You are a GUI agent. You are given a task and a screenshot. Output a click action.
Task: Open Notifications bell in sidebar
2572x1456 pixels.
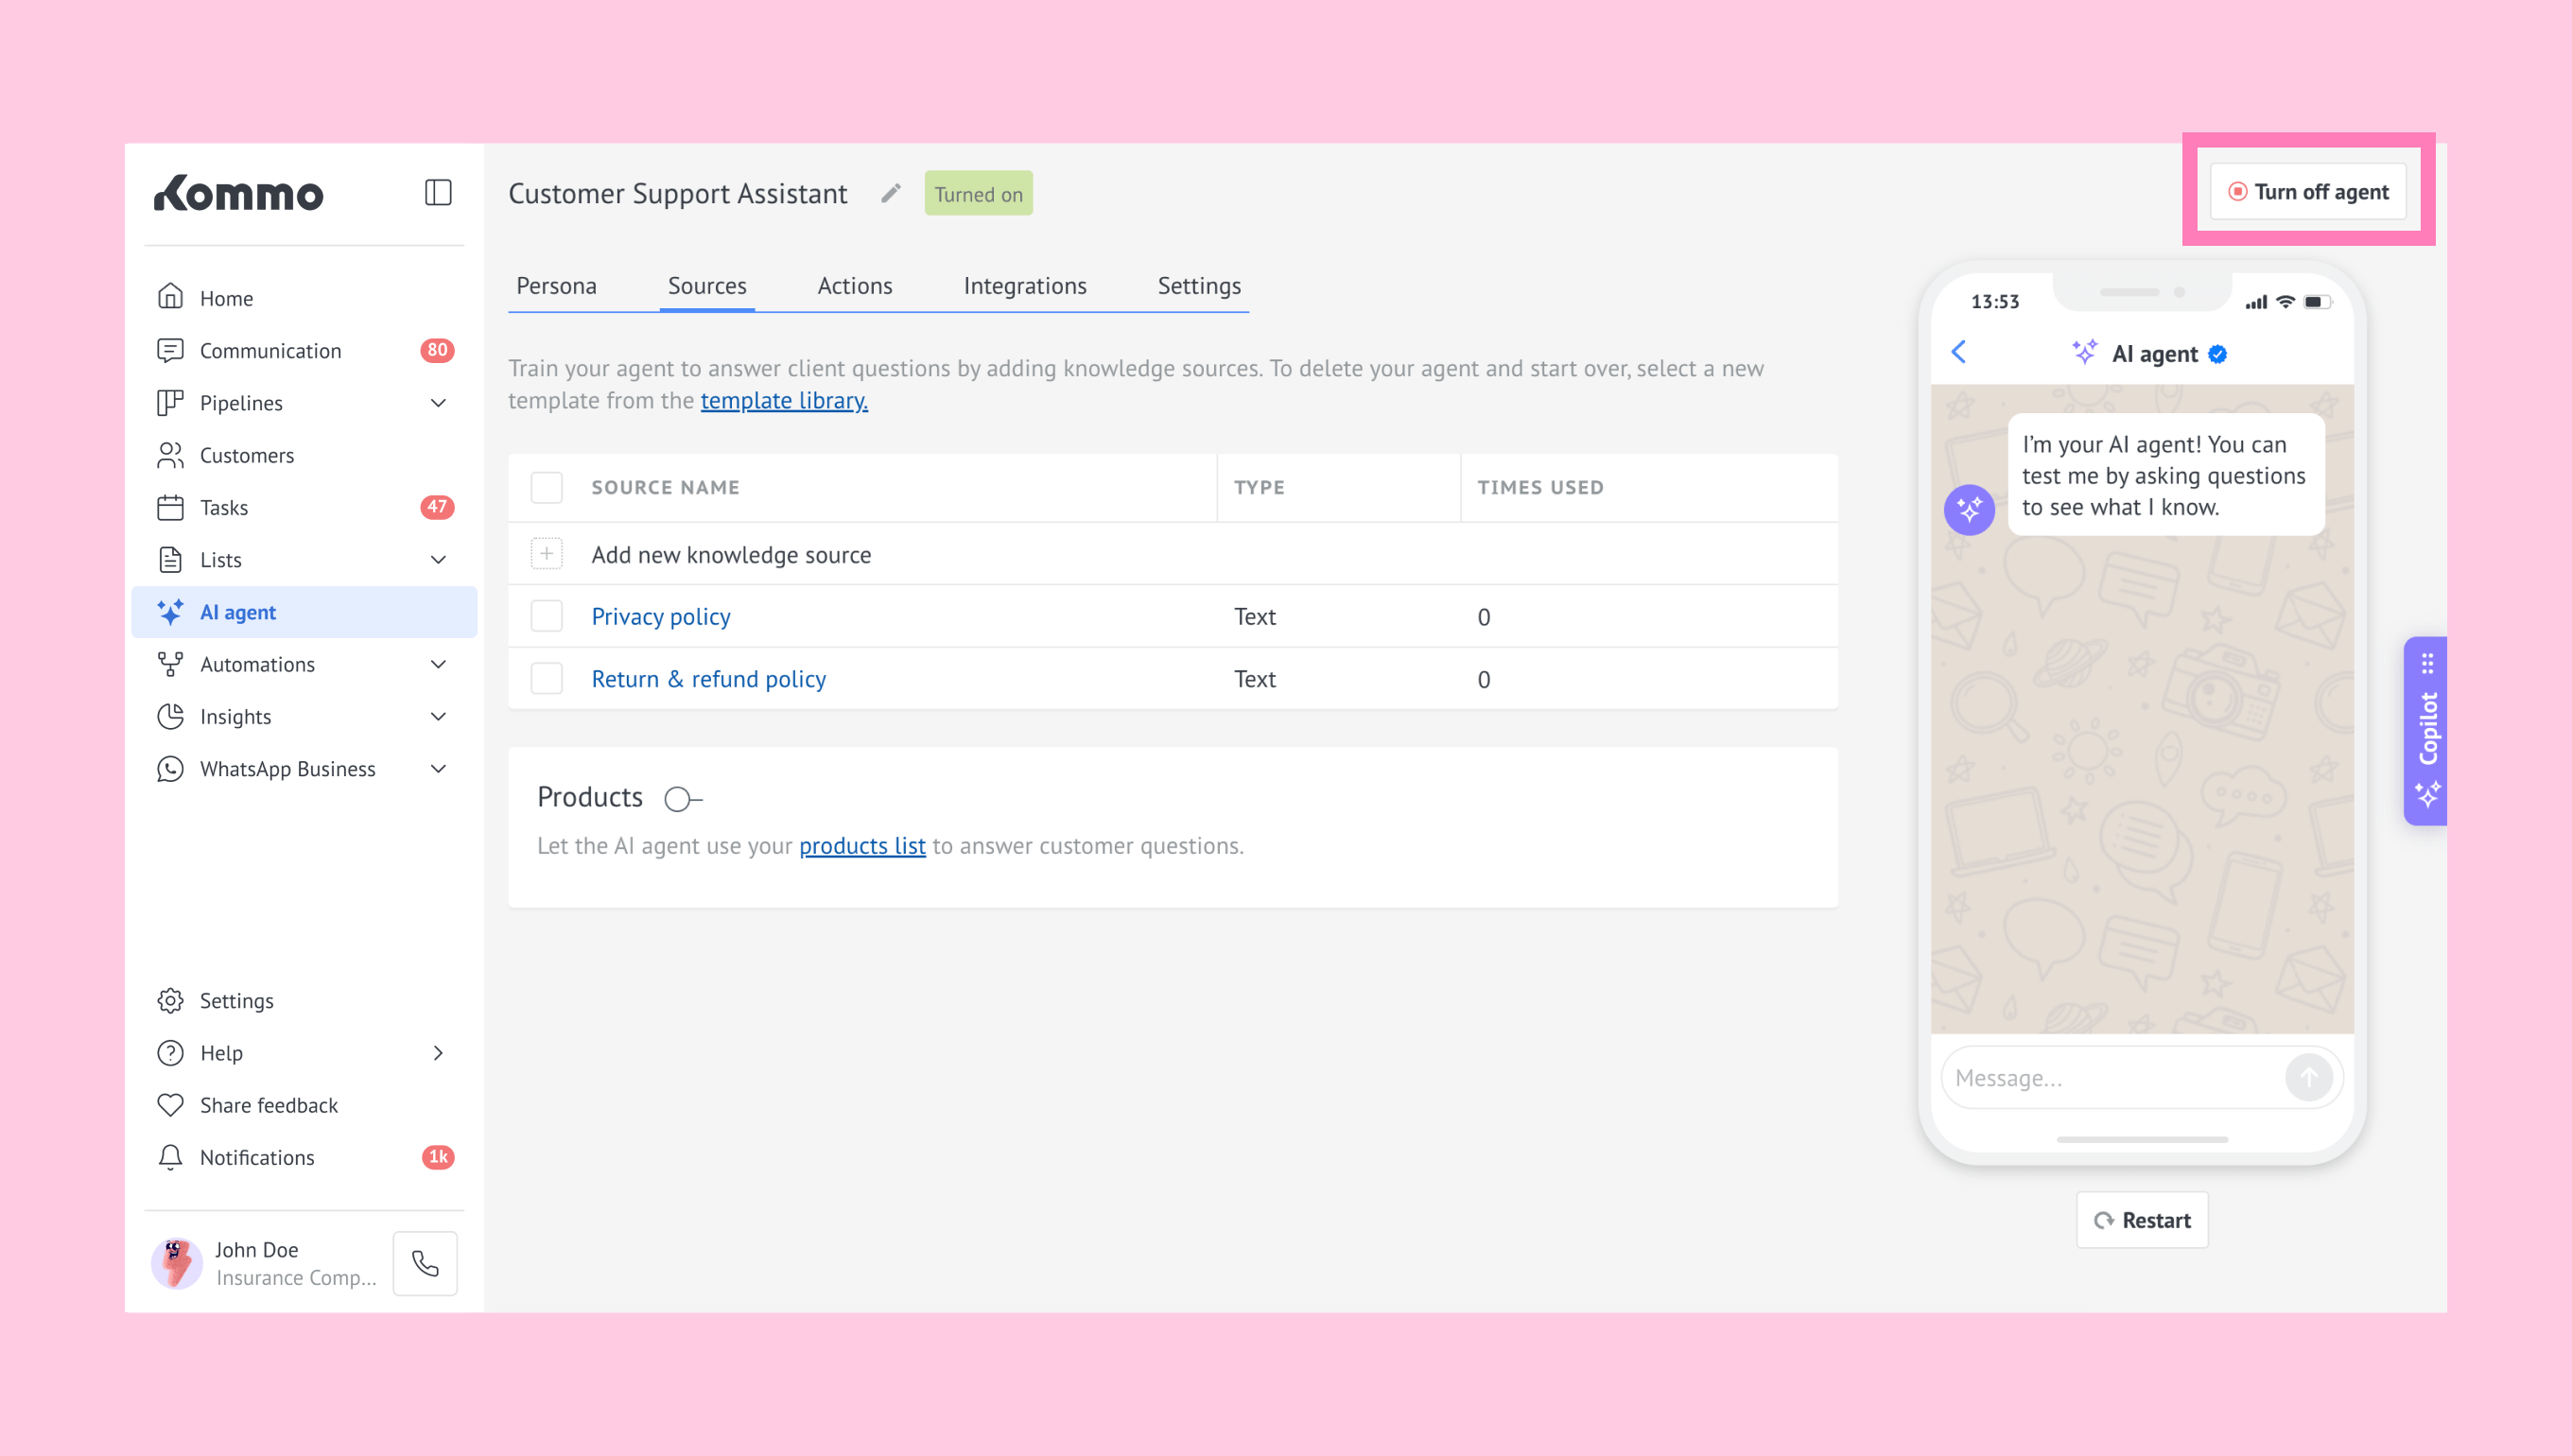pyautogui.click(x=171, y=1157)
